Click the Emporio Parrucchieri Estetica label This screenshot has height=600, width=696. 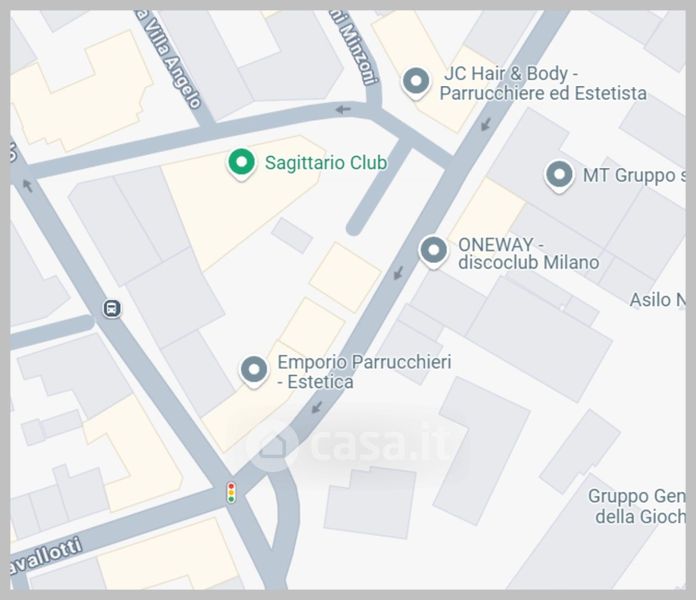click(x=364, y=372)
